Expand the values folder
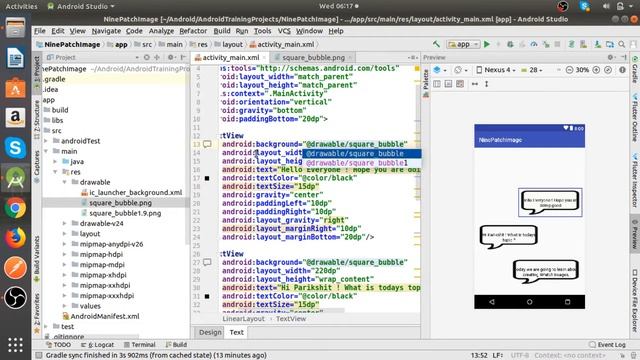640x360 pixels. pyautogui.click(x=64, y=306)
